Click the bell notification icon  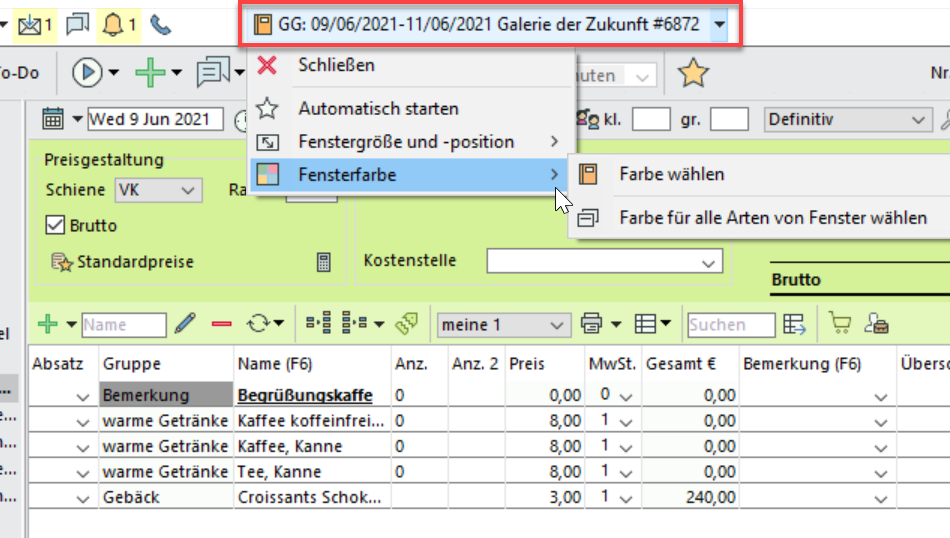pyautogui.click(x=113, y=23)
